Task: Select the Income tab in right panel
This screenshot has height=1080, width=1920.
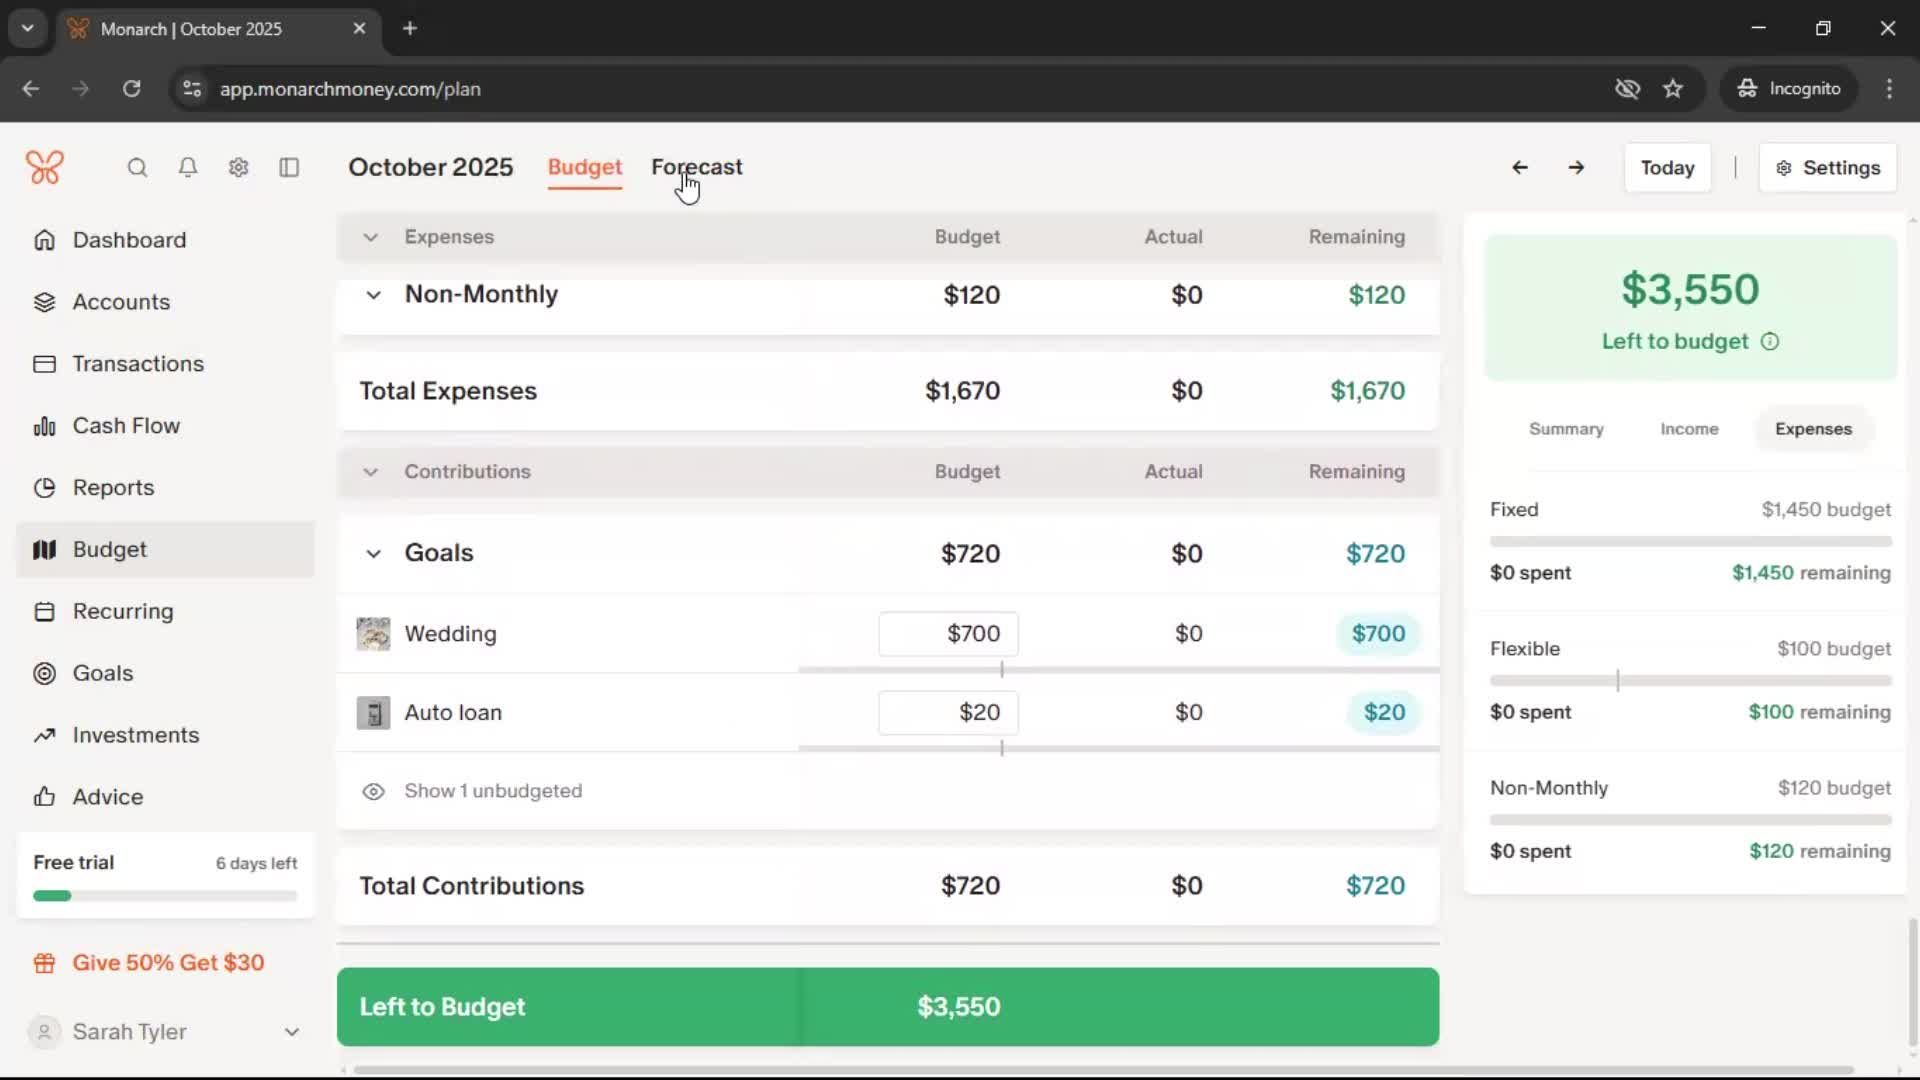Action: [x=1689, y=429]
